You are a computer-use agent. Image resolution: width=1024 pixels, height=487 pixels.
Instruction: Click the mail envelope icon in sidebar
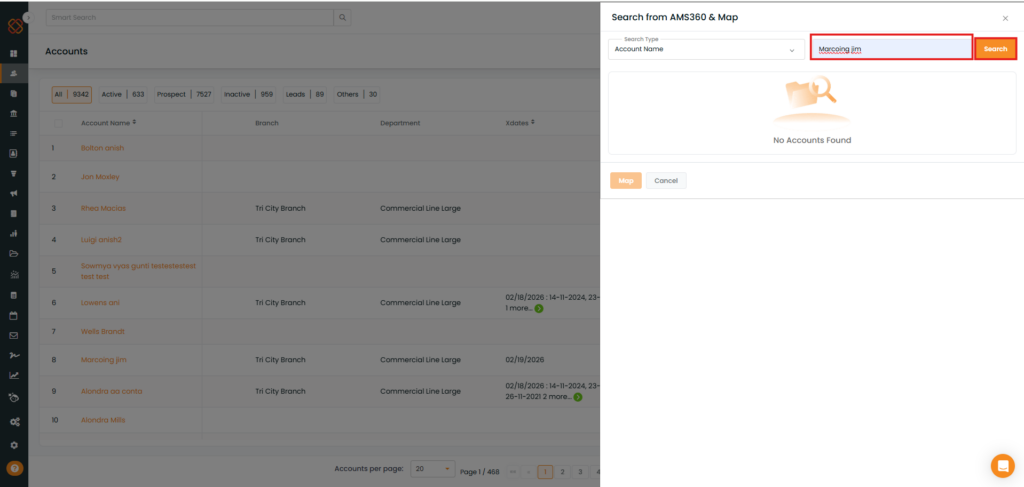pyautogui.click(x=14, y=335)
